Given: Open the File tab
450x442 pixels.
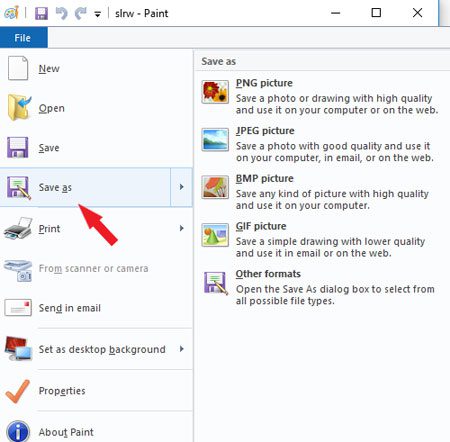Looking at the screenshot, I should point(23,38).
